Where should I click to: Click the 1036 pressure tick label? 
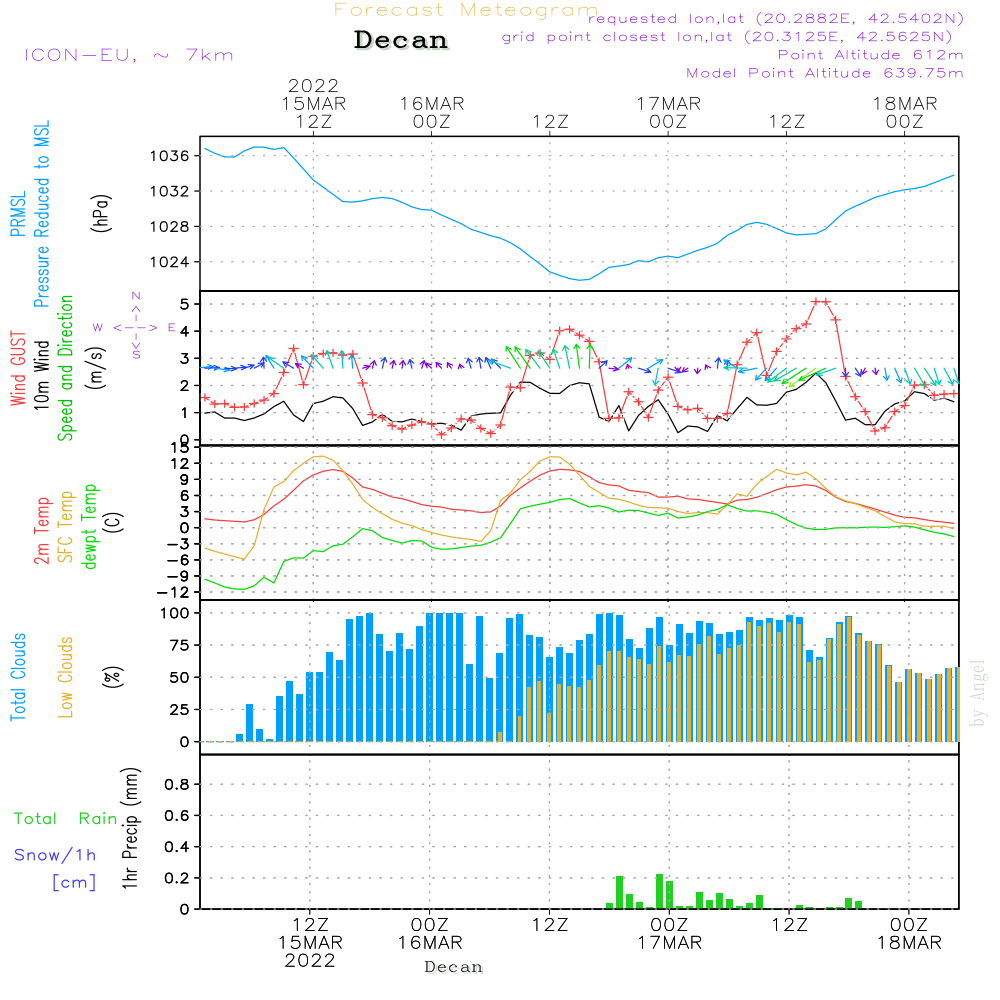click(170, 156)
